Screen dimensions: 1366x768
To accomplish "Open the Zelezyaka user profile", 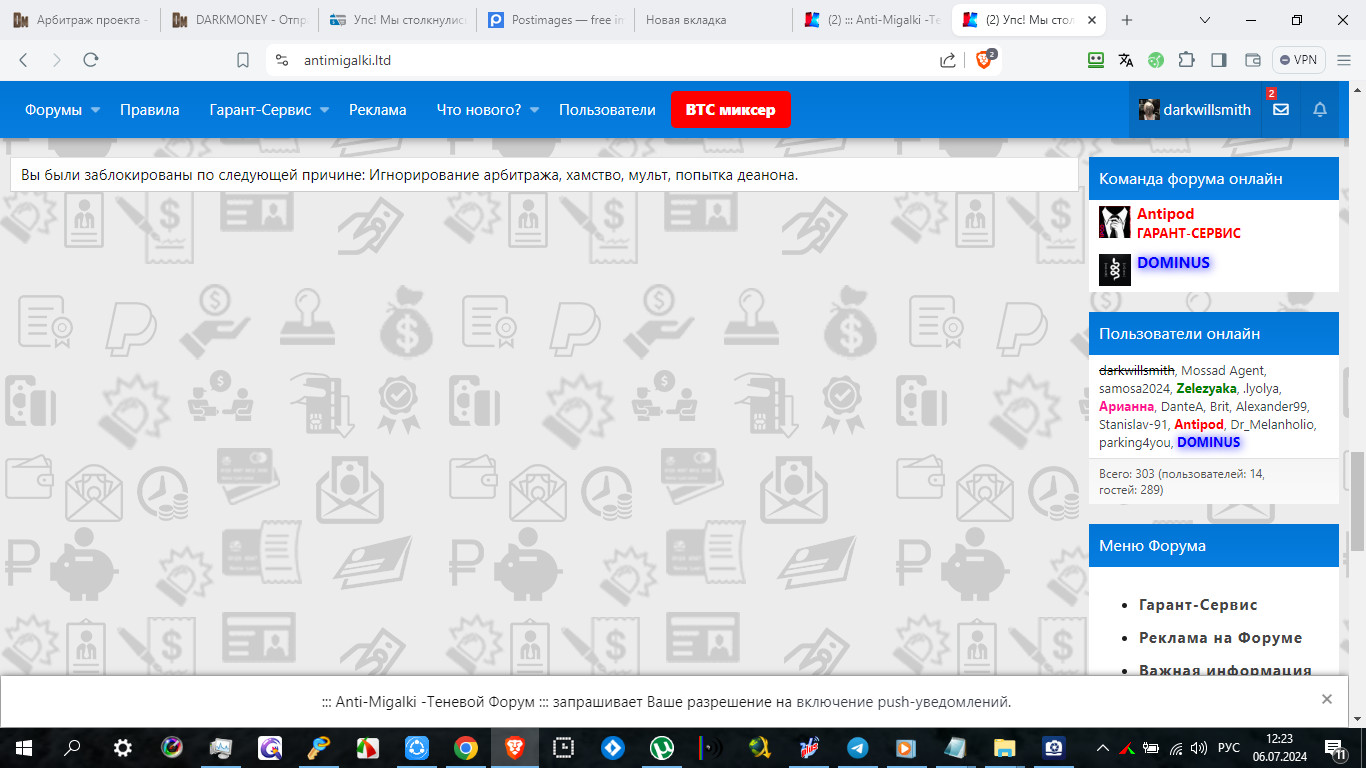I will [x=1206, y=388].
